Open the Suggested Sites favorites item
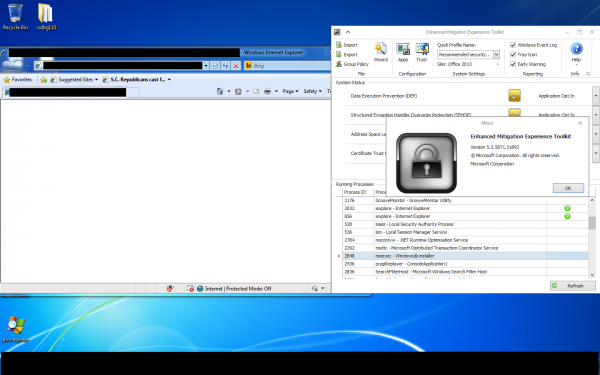Image resolution: width=600 pixels, height=375 pixels. coord(74,80)
